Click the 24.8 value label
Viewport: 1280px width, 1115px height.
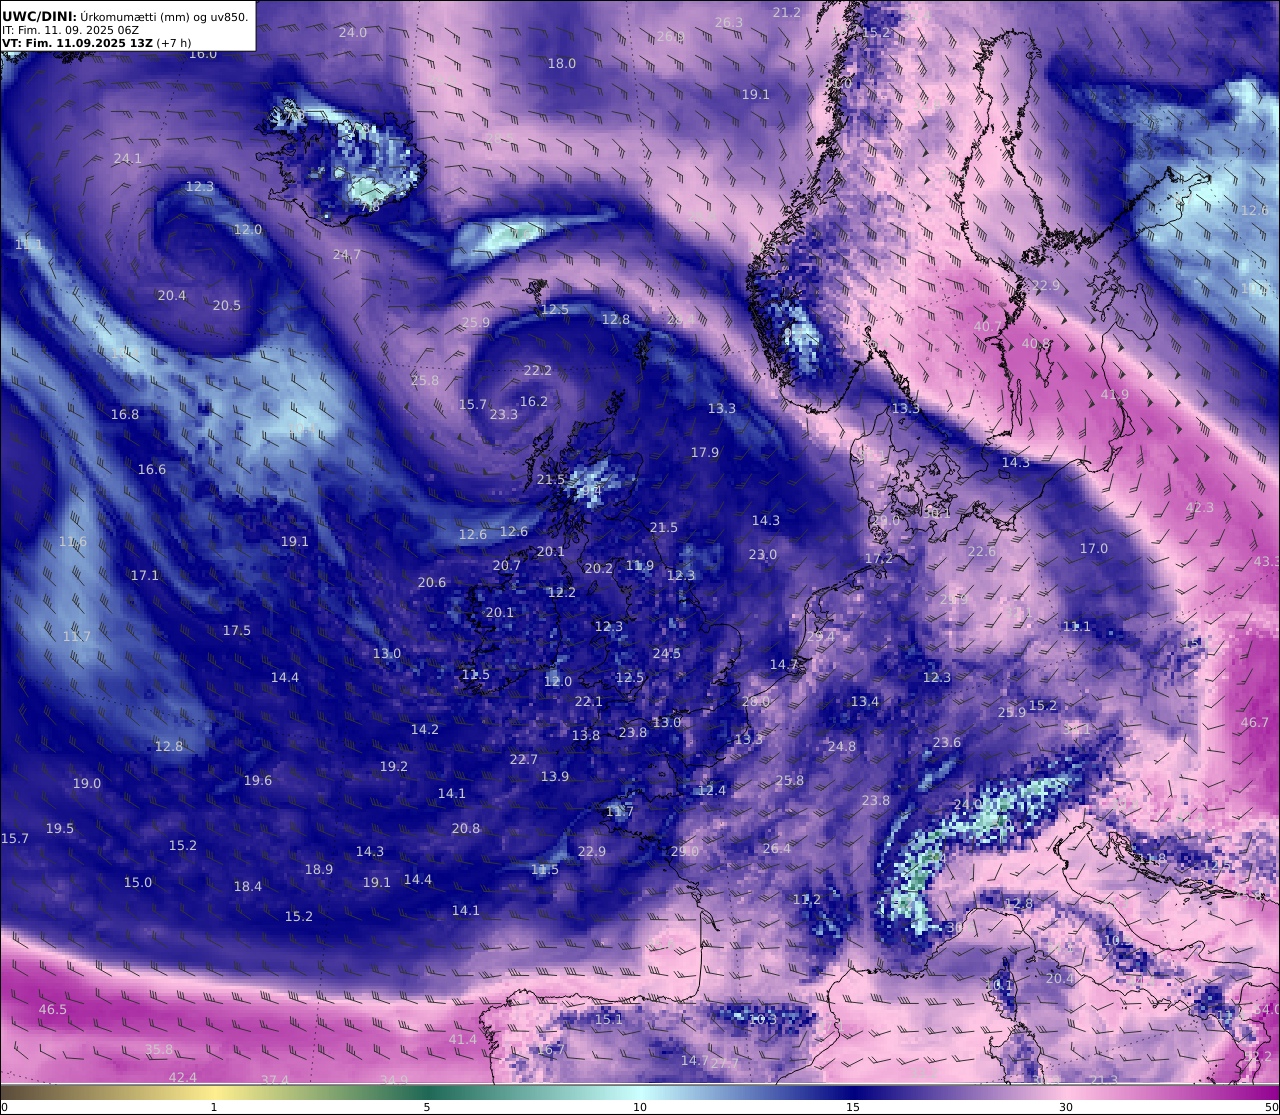[x=842, y=746]
